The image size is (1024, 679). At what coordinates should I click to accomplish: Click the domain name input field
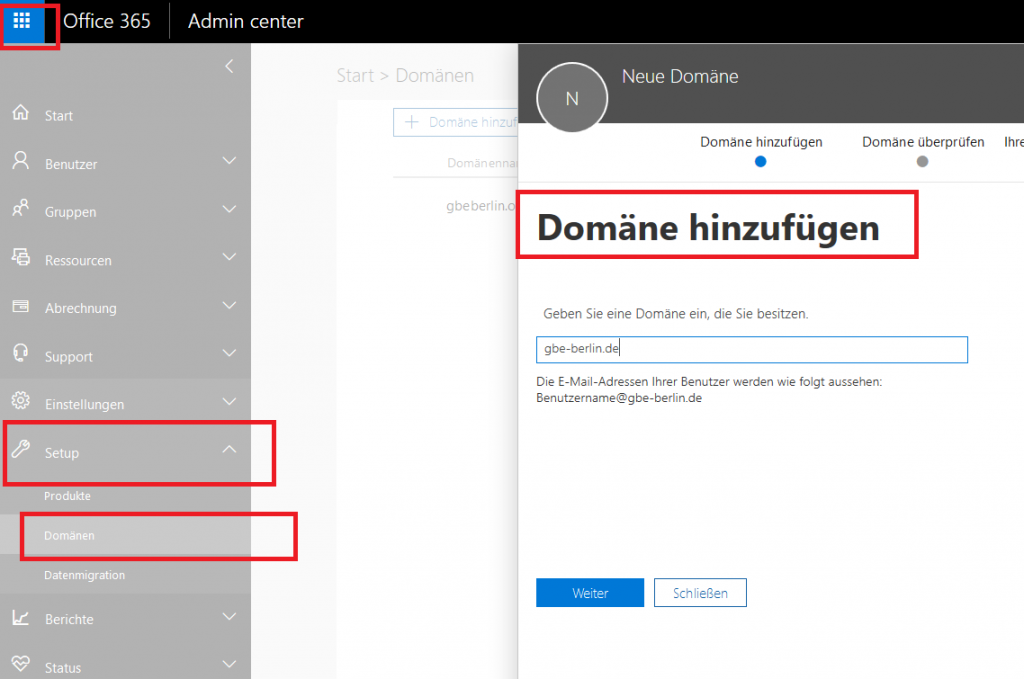coord(750,349)
